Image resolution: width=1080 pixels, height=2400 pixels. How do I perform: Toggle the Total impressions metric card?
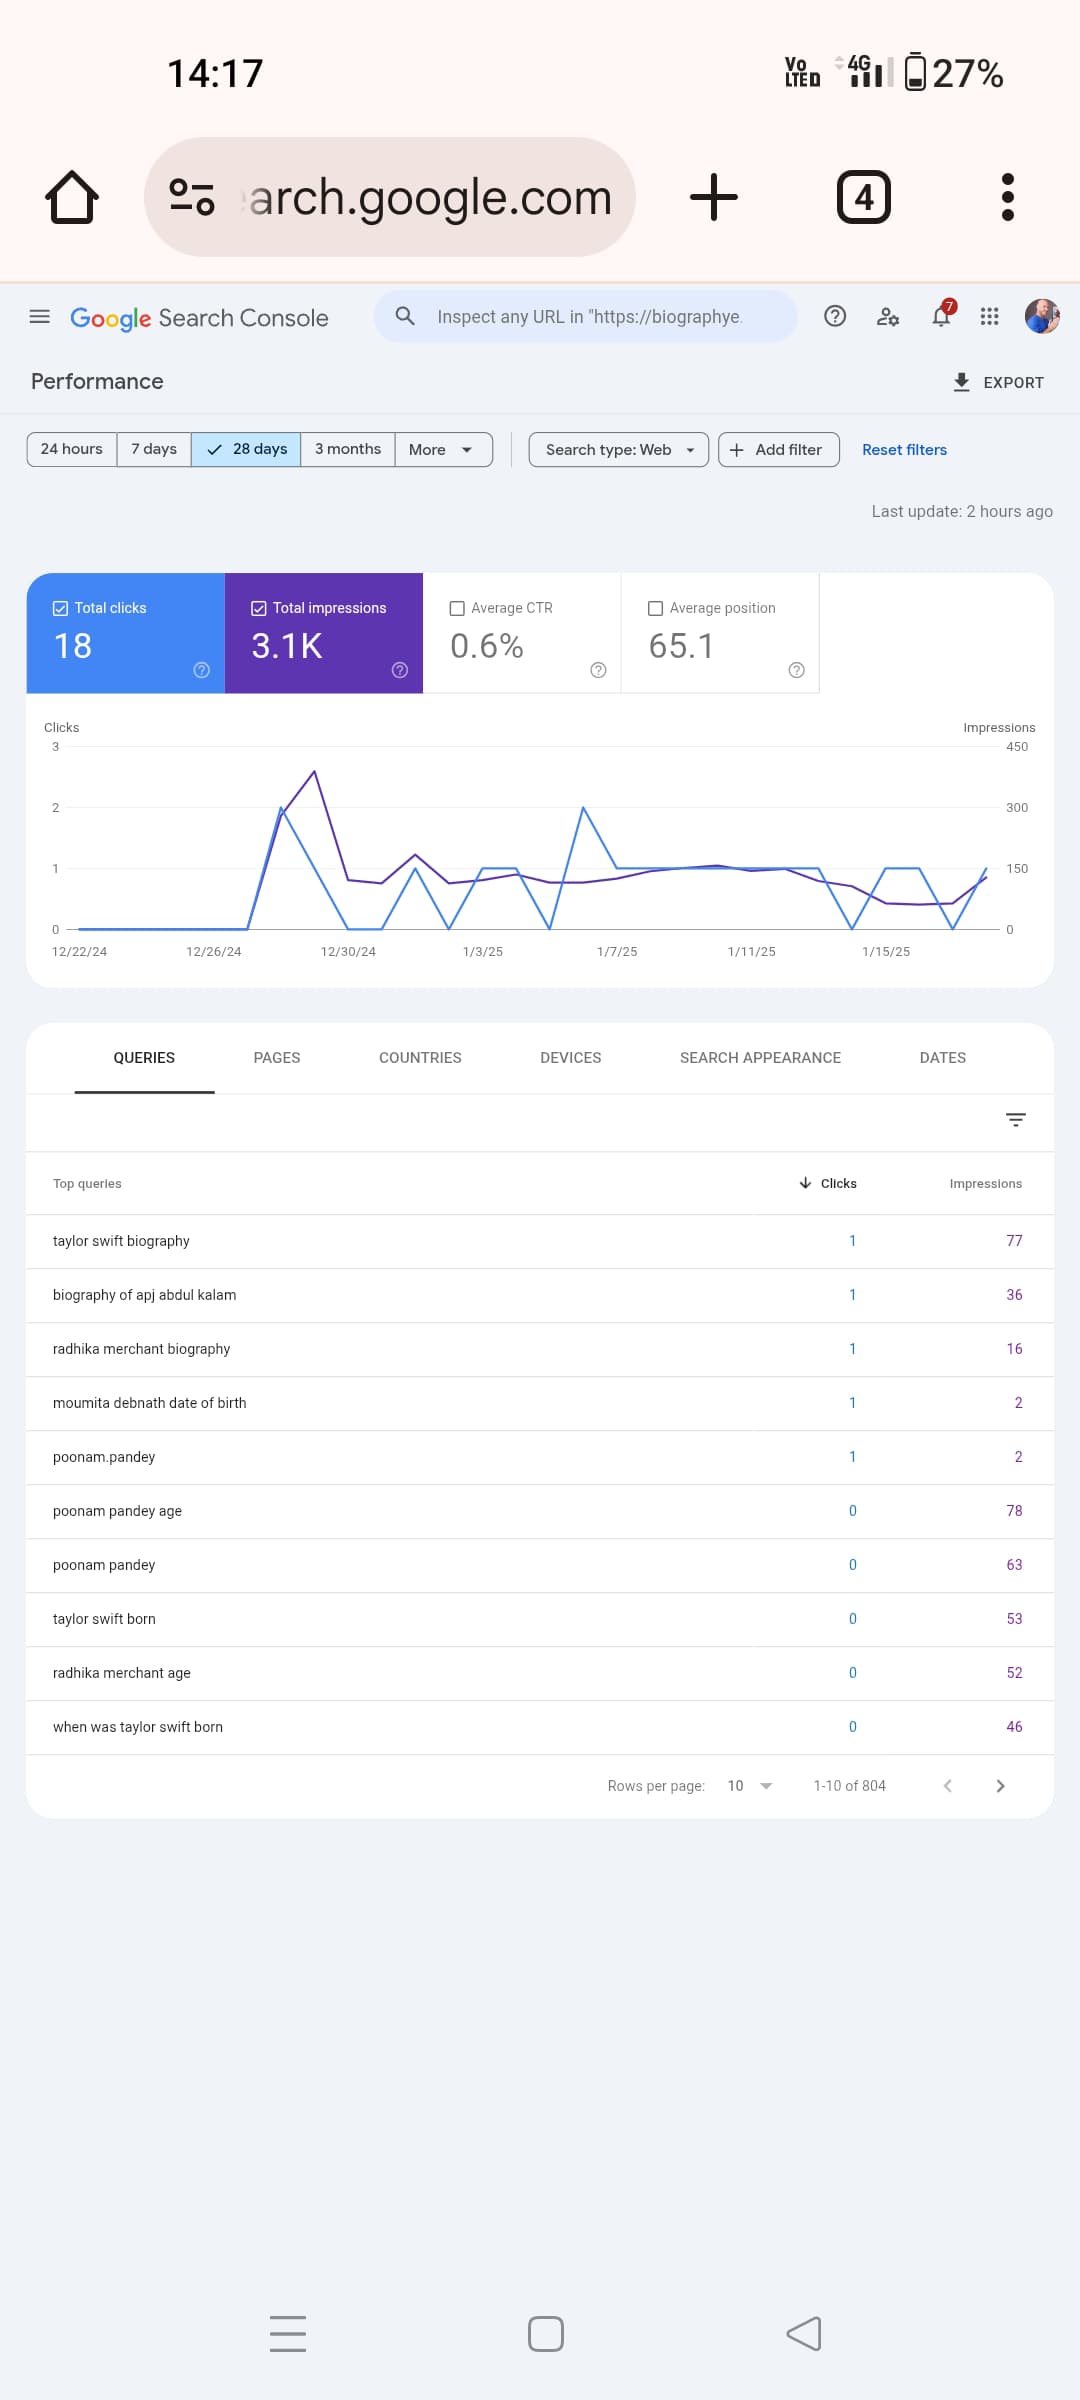[324, 633]
